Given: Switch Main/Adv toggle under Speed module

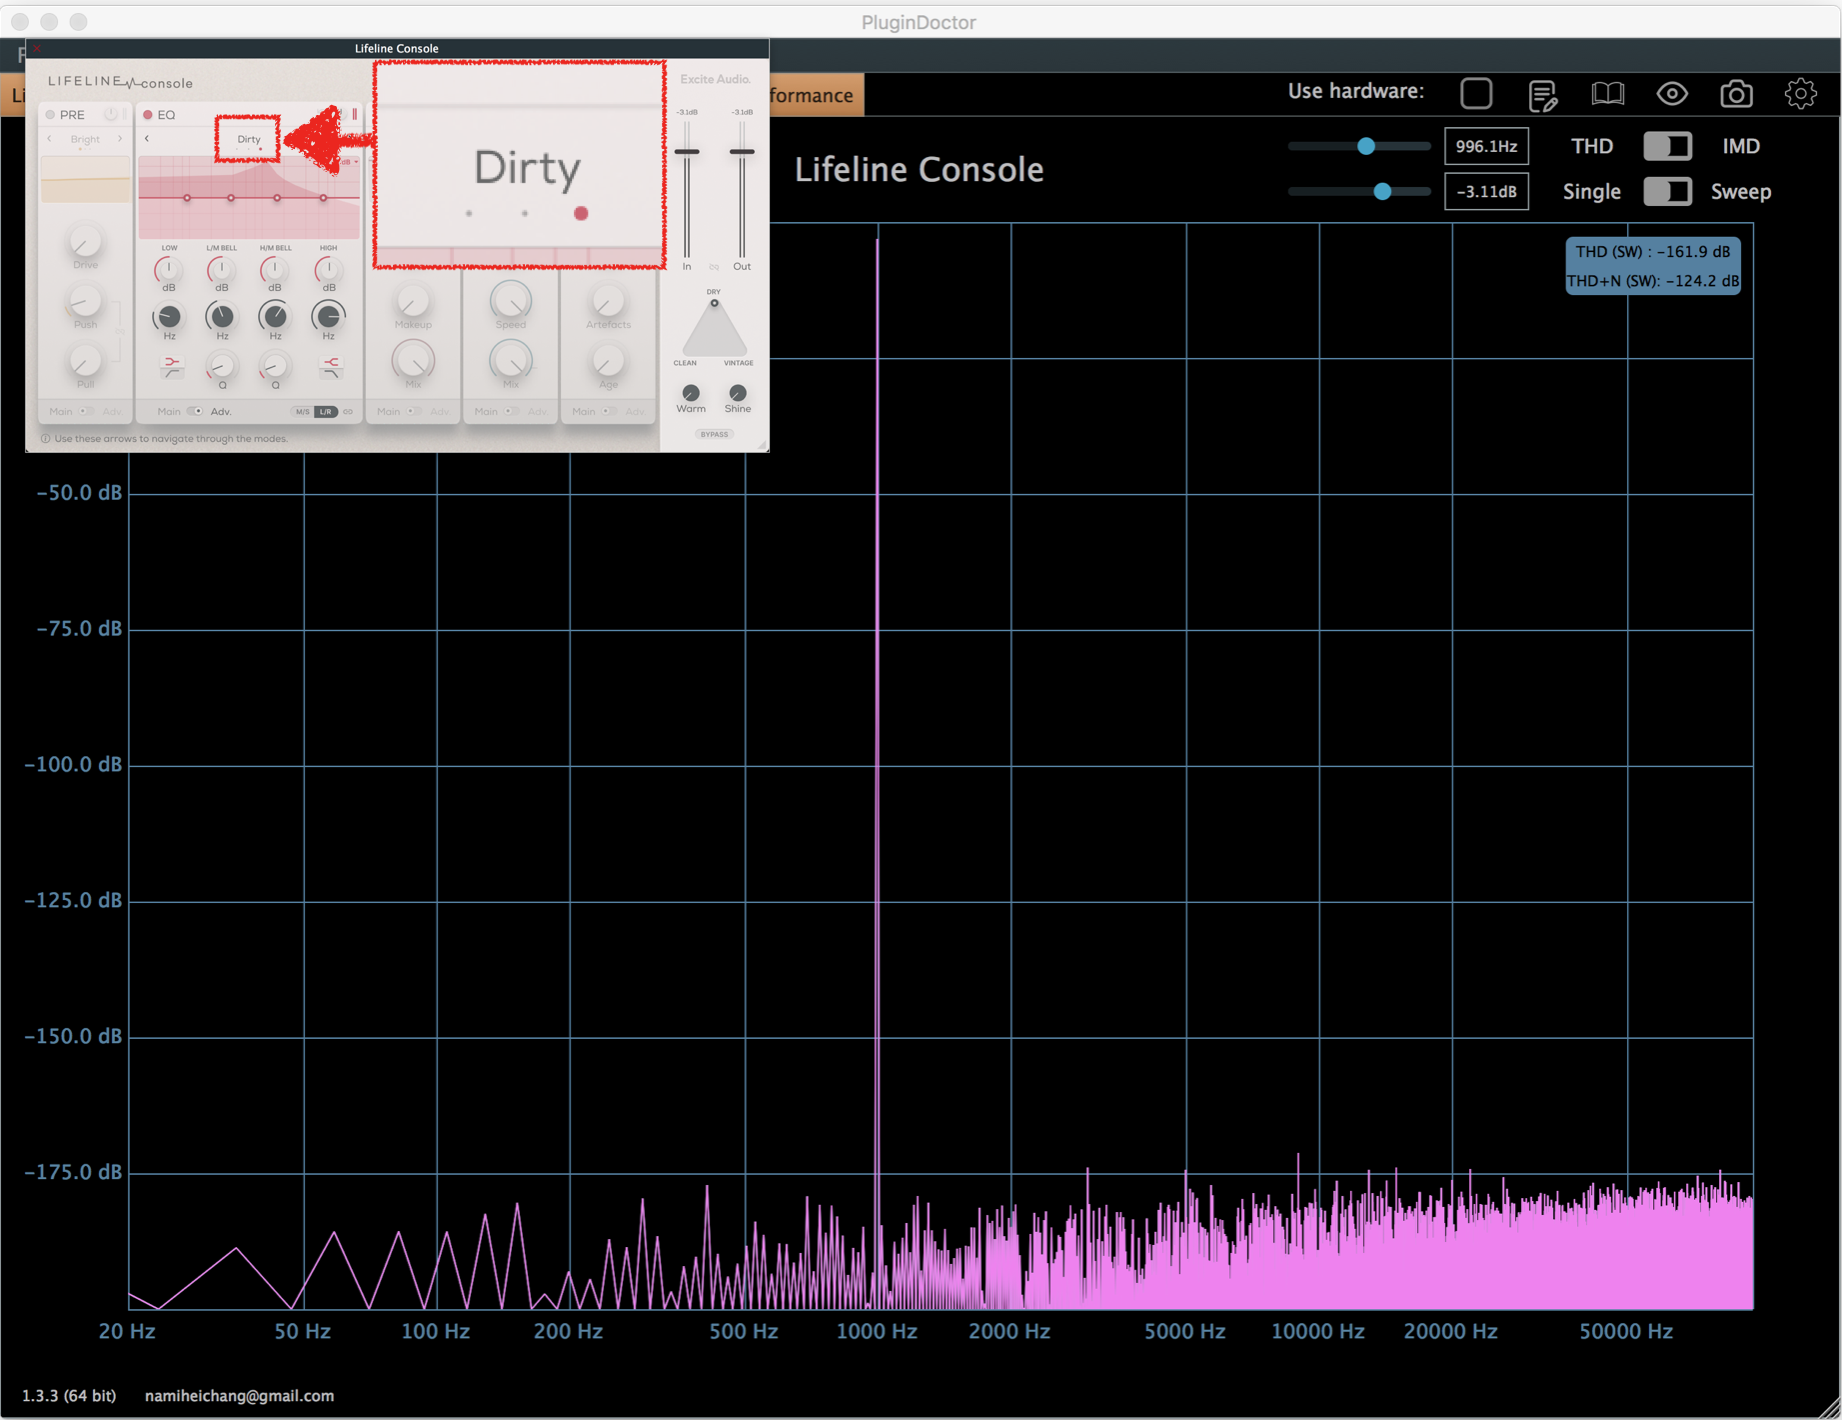Looking at the screenshot, I should (x=510, y=411).
